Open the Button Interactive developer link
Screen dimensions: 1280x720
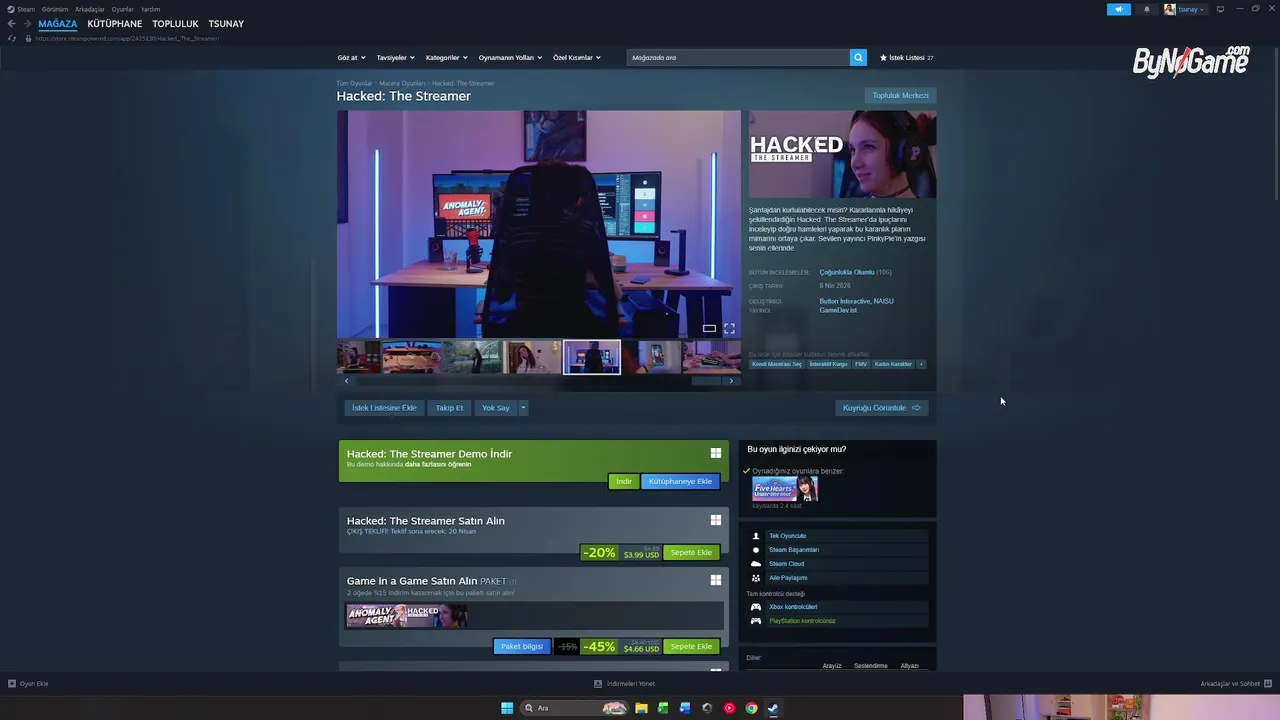(844, 301)
